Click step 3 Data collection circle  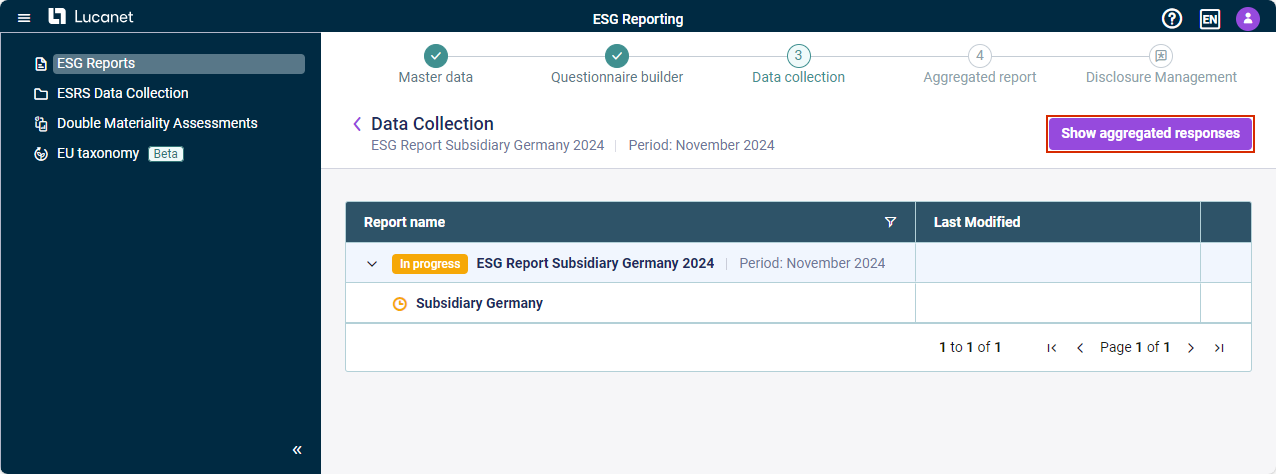[798, 56]
